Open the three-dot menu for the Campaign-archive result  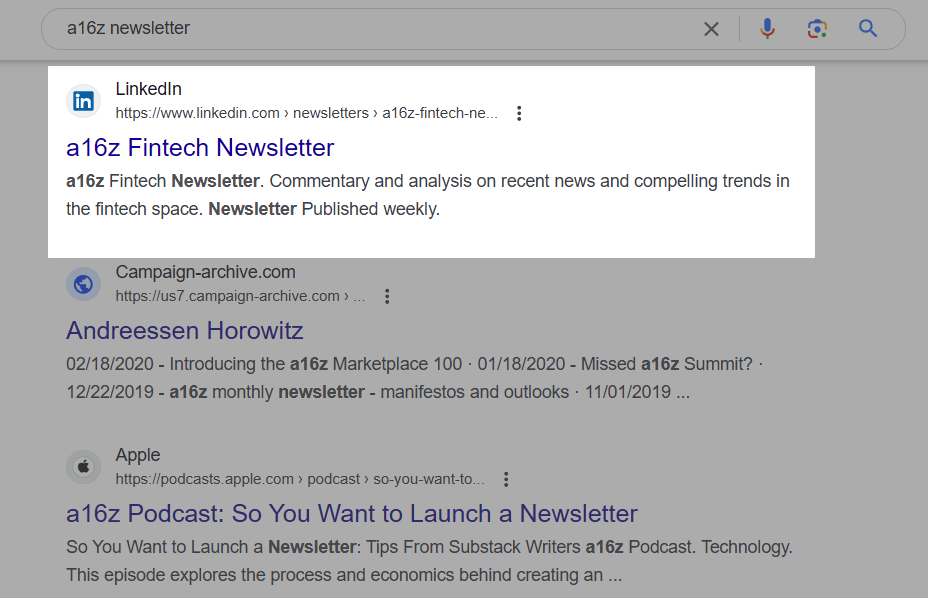(x=387, y=296)
